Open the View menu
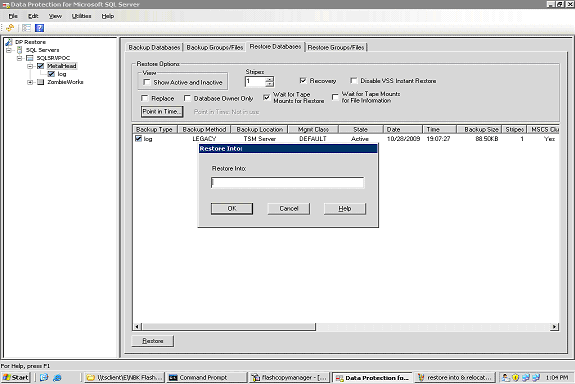575x384 pixels. 55,16
